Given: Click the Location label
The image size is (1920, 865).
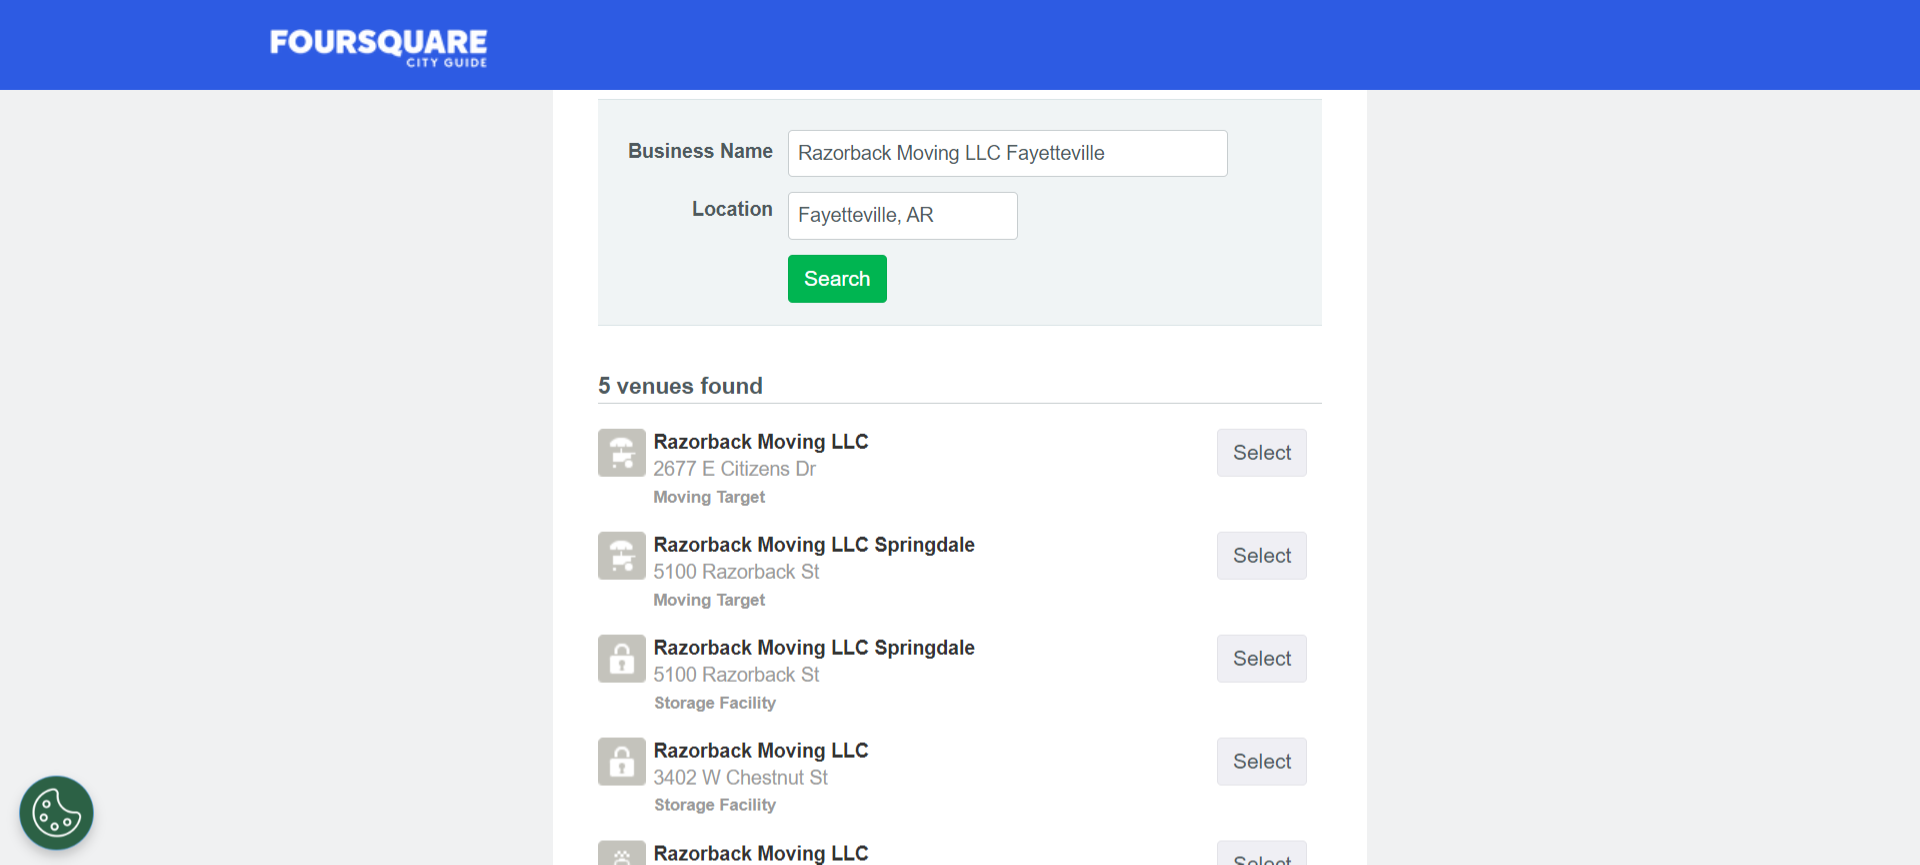Looking at the screenshot, I should (x=732, y=209).
